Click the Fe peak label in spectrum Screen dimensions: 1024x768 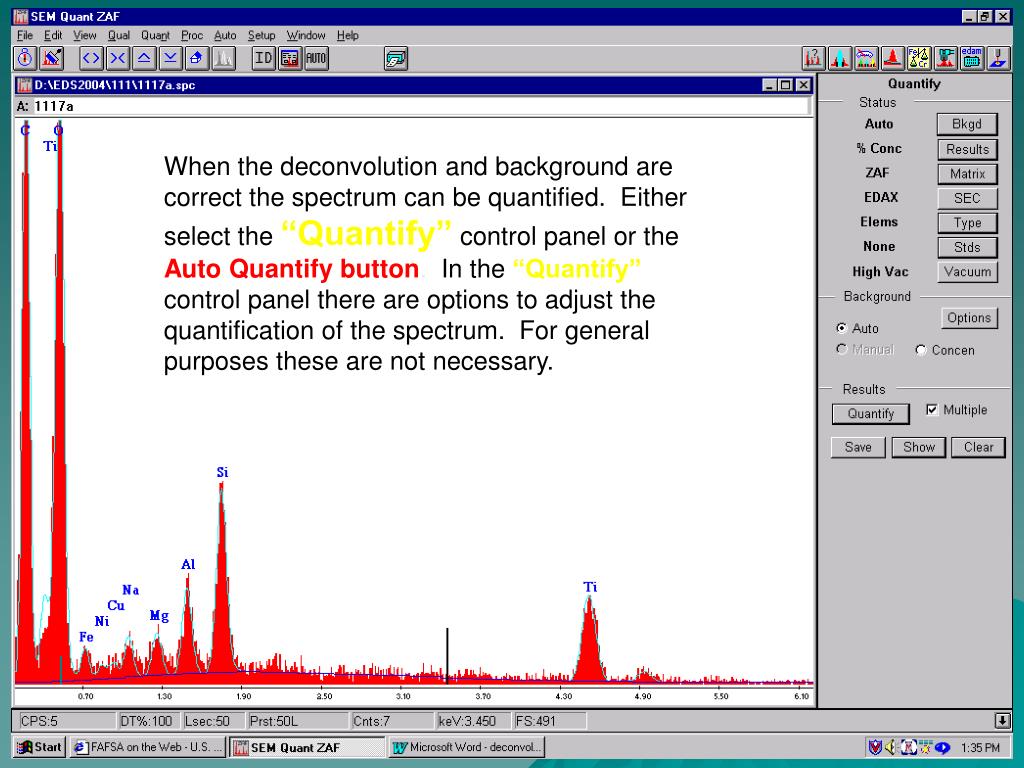point(86,637)
